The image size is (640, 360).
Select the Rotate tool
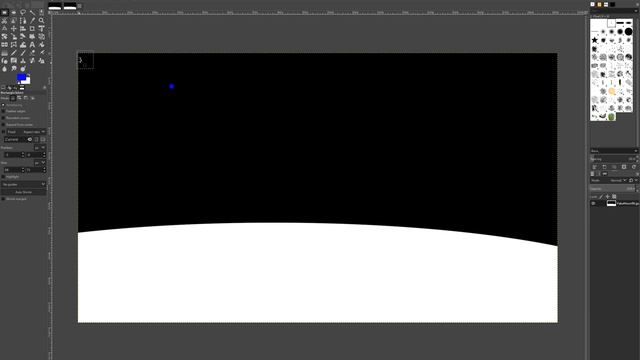coord(4,36)
